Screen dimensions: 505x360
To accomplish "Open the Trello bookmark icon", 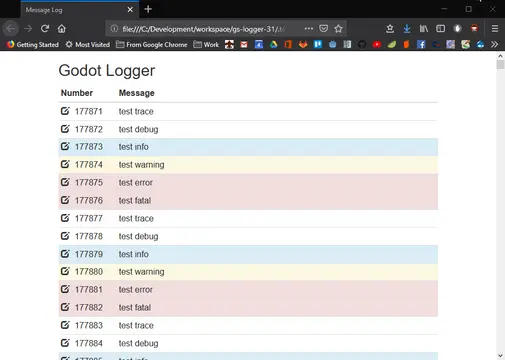I will (x=318, y=44).
